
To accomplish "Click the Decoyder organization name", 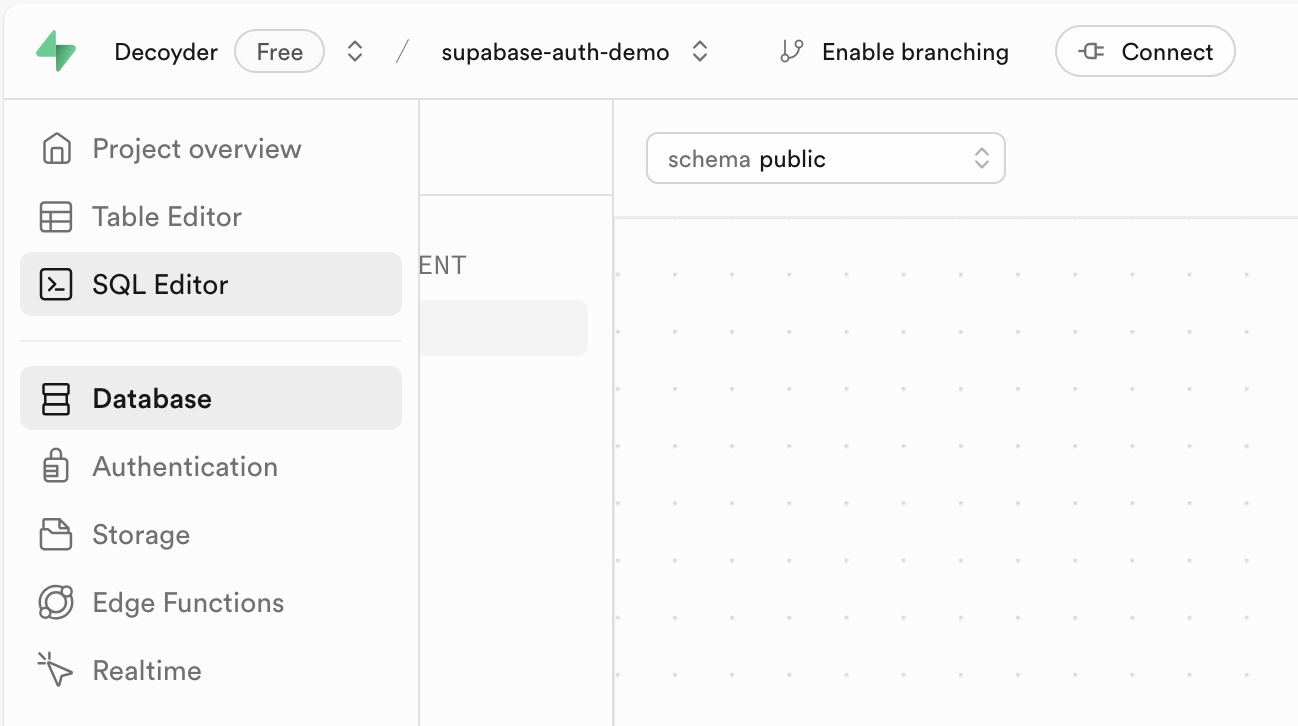I will click(x=166, y=52).
